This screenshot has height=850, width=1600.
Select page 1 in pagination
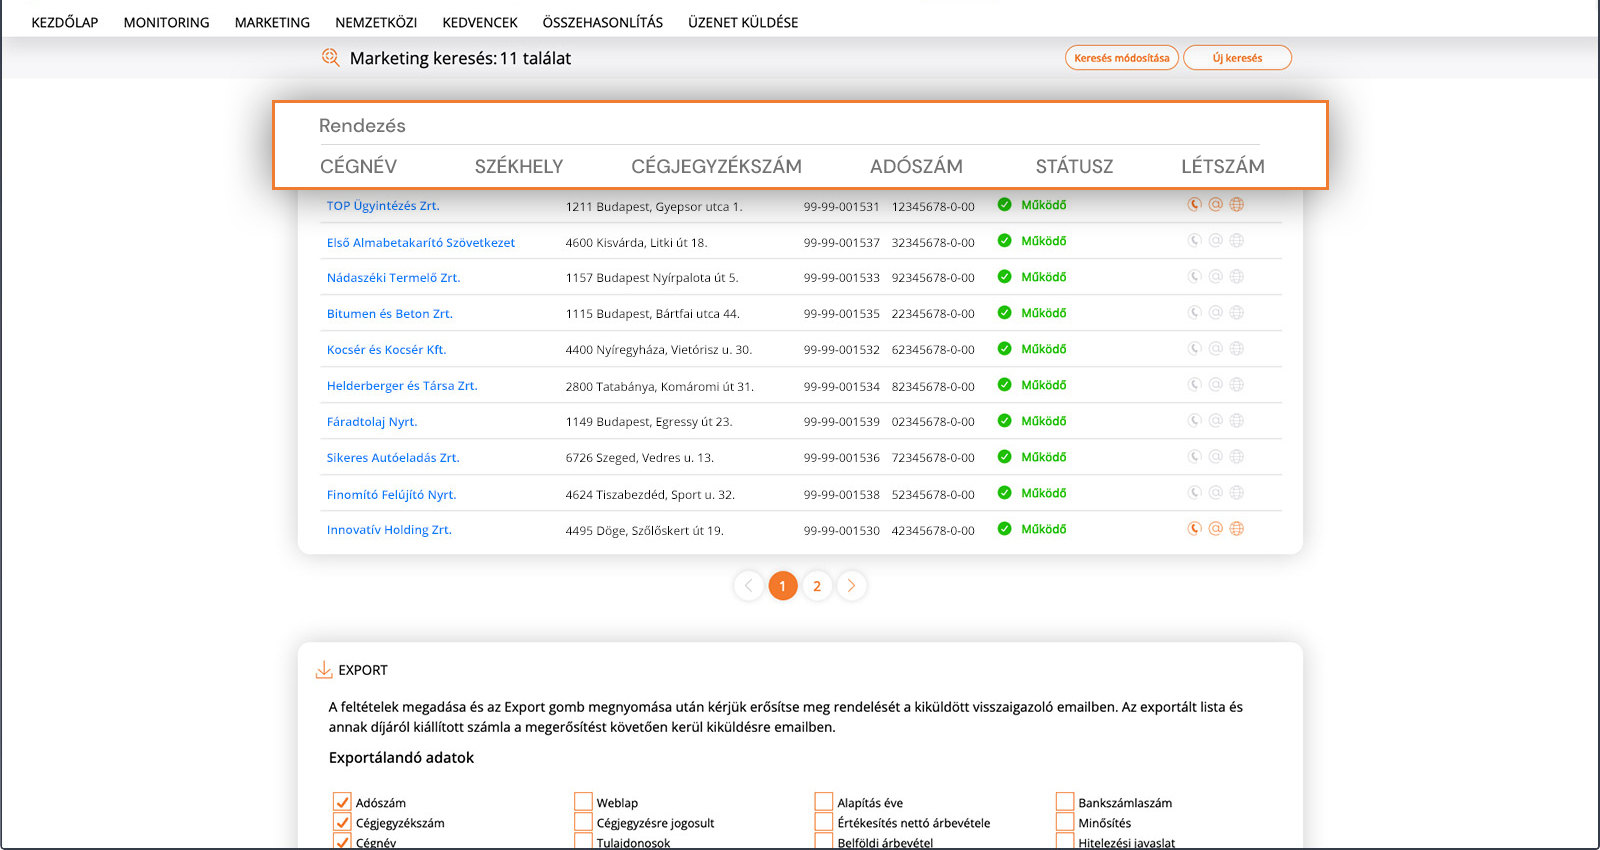(783, 586)
